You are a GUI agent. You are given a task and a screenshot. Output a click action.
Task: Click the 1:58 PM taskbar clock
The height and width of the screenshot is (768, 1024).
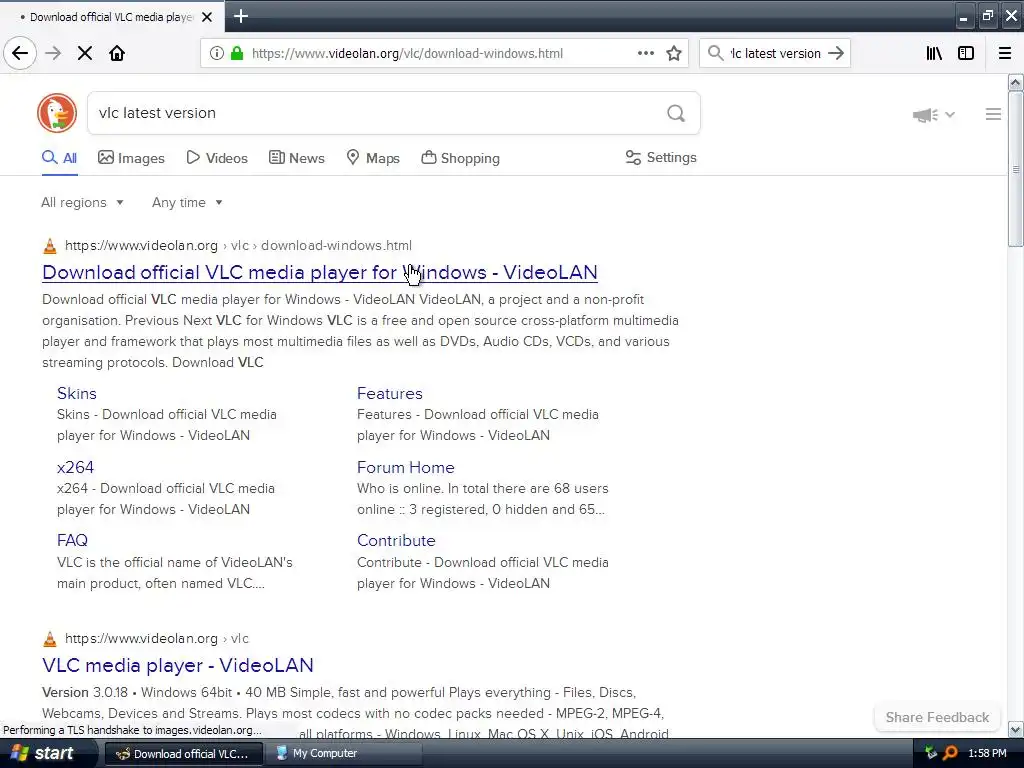pos(987,754)
